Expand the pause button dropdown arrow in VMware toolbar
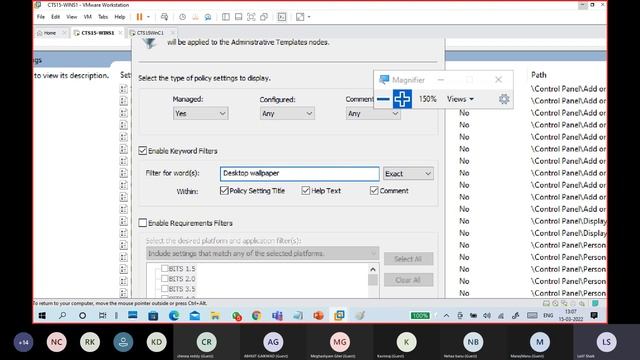The image size is (640, 360). tap(148, 17)
